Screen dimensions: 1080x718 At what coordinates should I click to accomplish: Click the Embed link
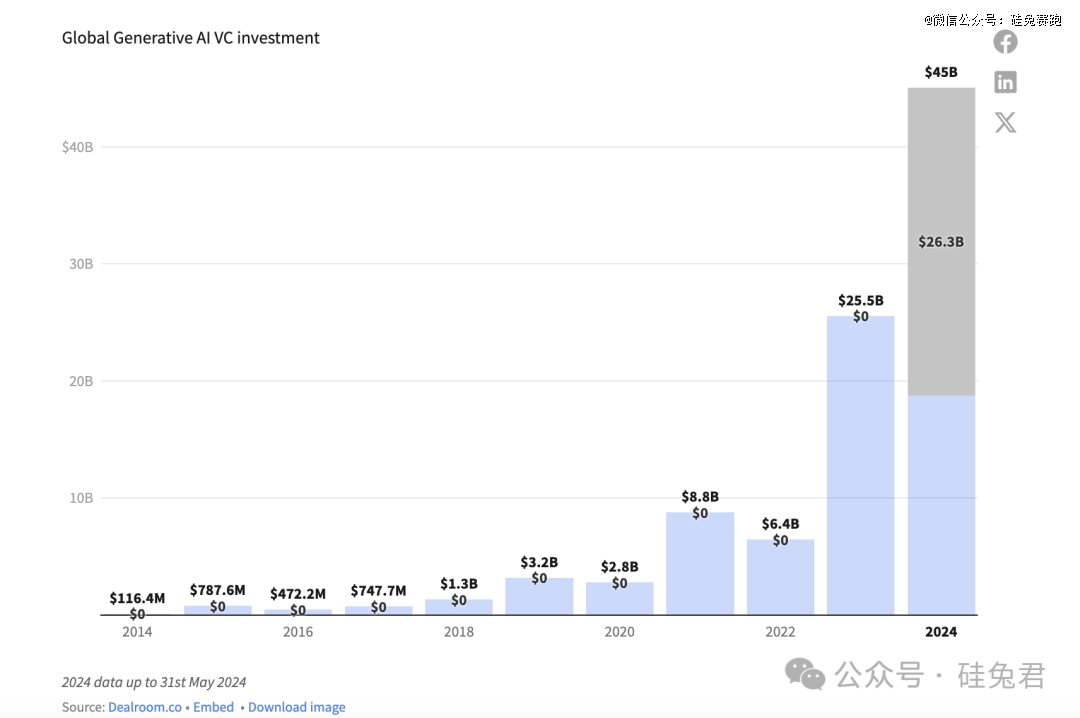(x=213, y=707)
